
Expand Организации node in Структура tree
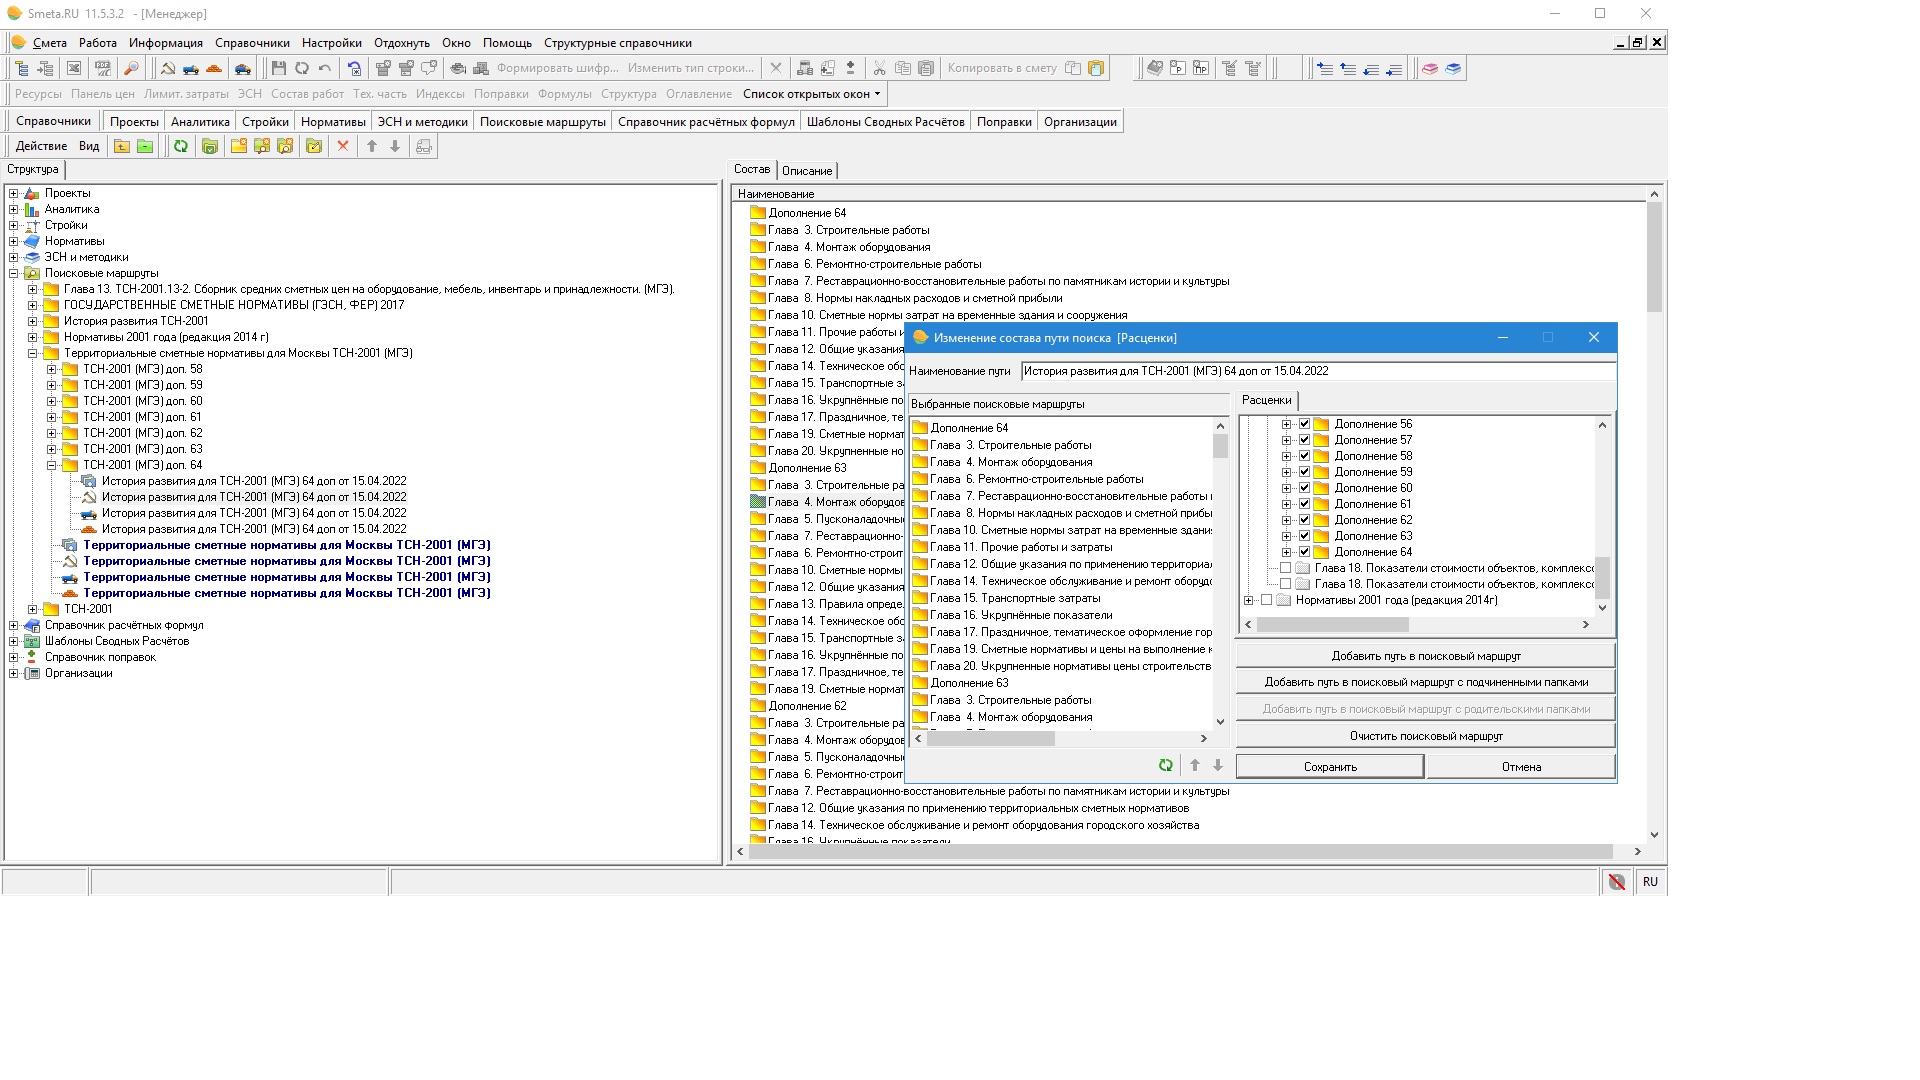click(x=14, y=673)
